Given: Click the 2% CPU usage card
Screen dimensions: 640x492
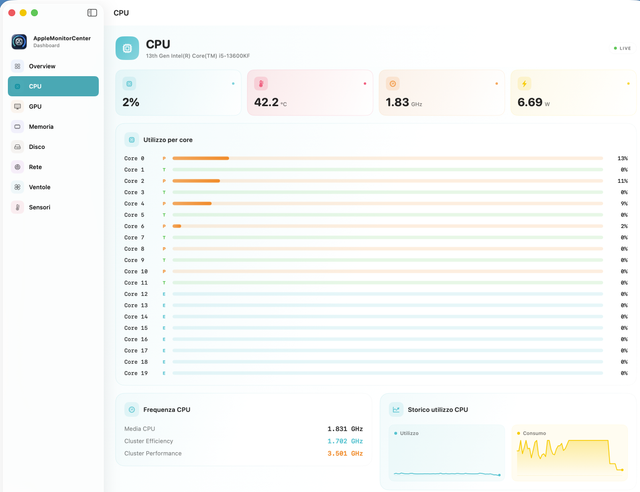Looking at the screenshot, I should click(178, 93).
